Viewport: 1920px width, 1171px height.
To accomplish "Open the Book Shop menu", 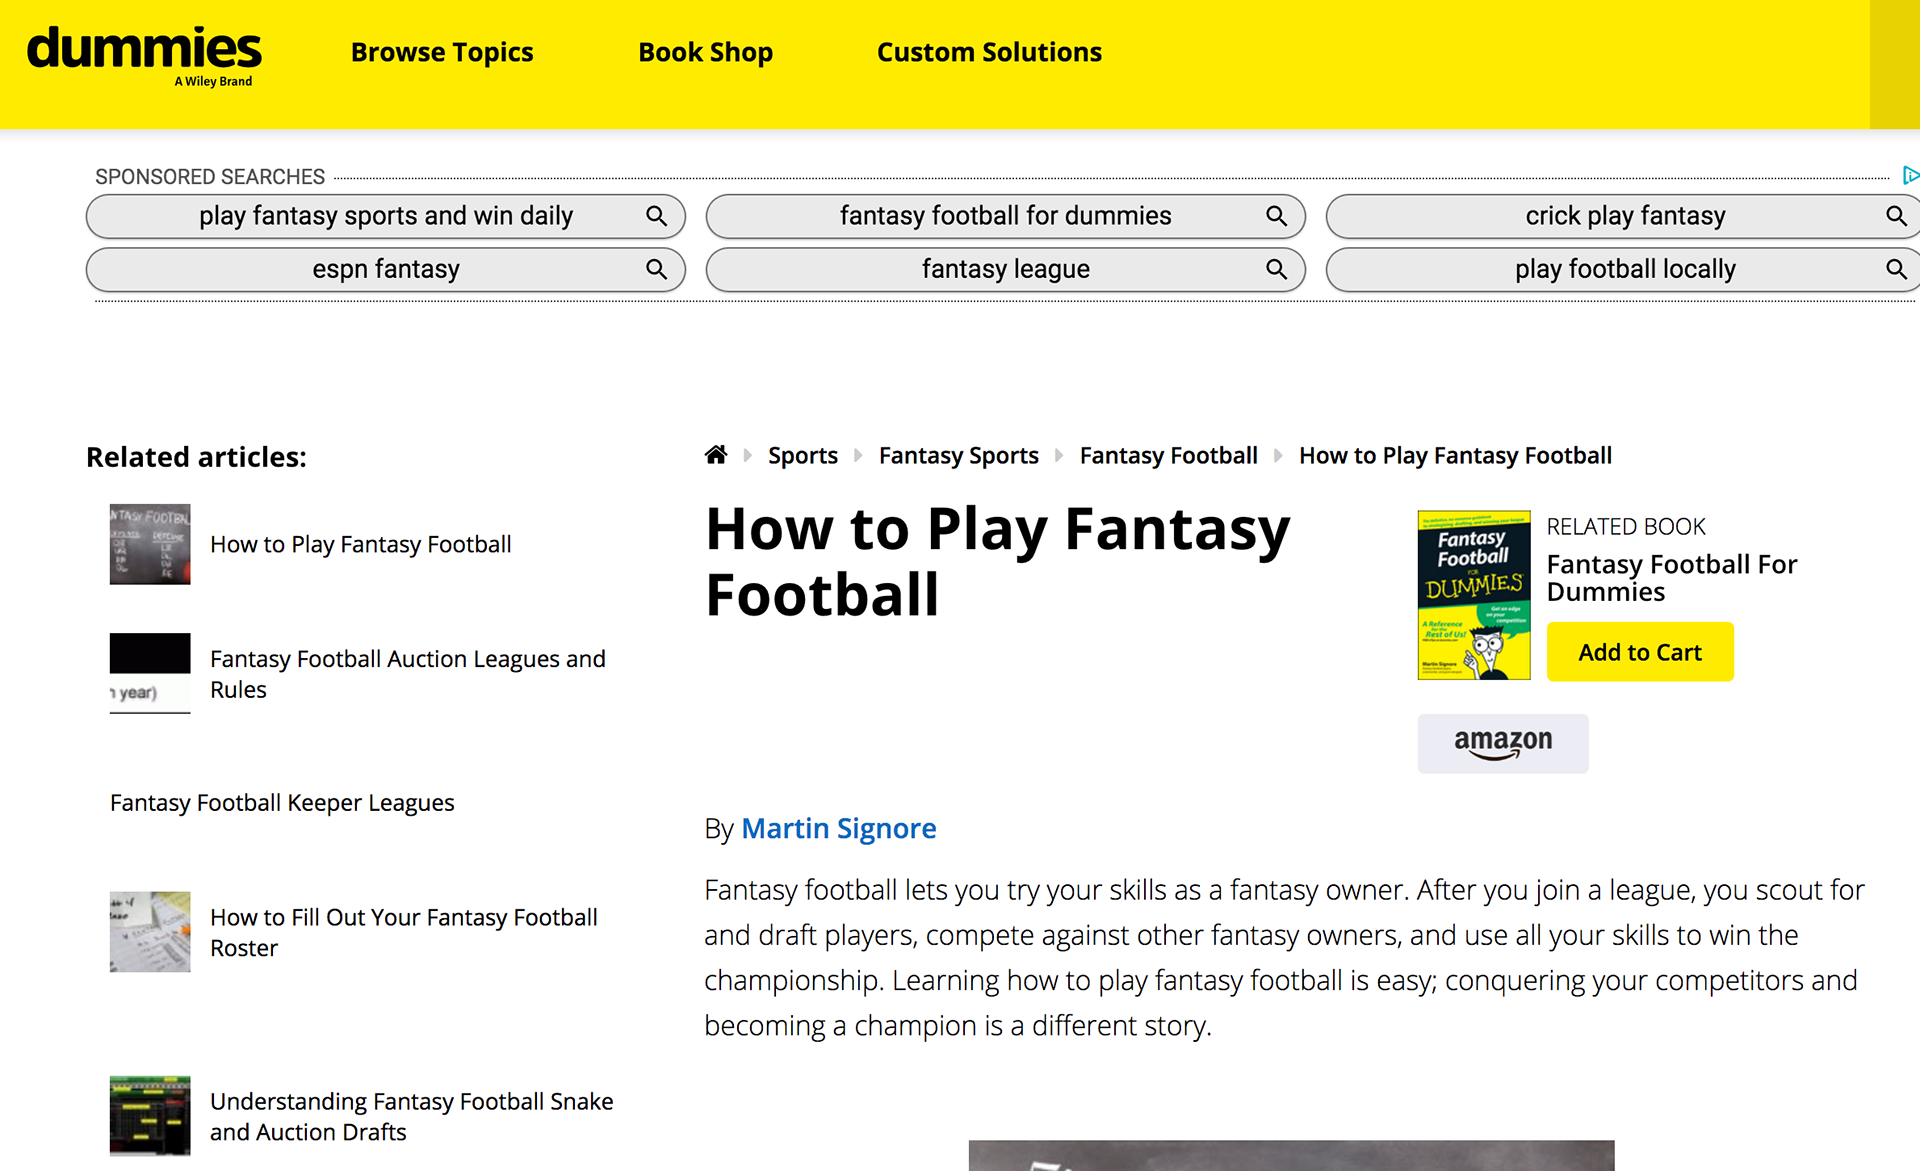I will [x=705, y=52].
